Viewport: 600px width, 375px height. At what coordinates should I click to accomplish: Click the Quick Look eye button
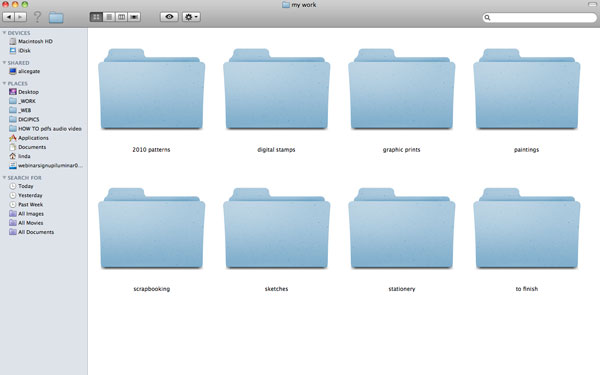coord(169,17)
